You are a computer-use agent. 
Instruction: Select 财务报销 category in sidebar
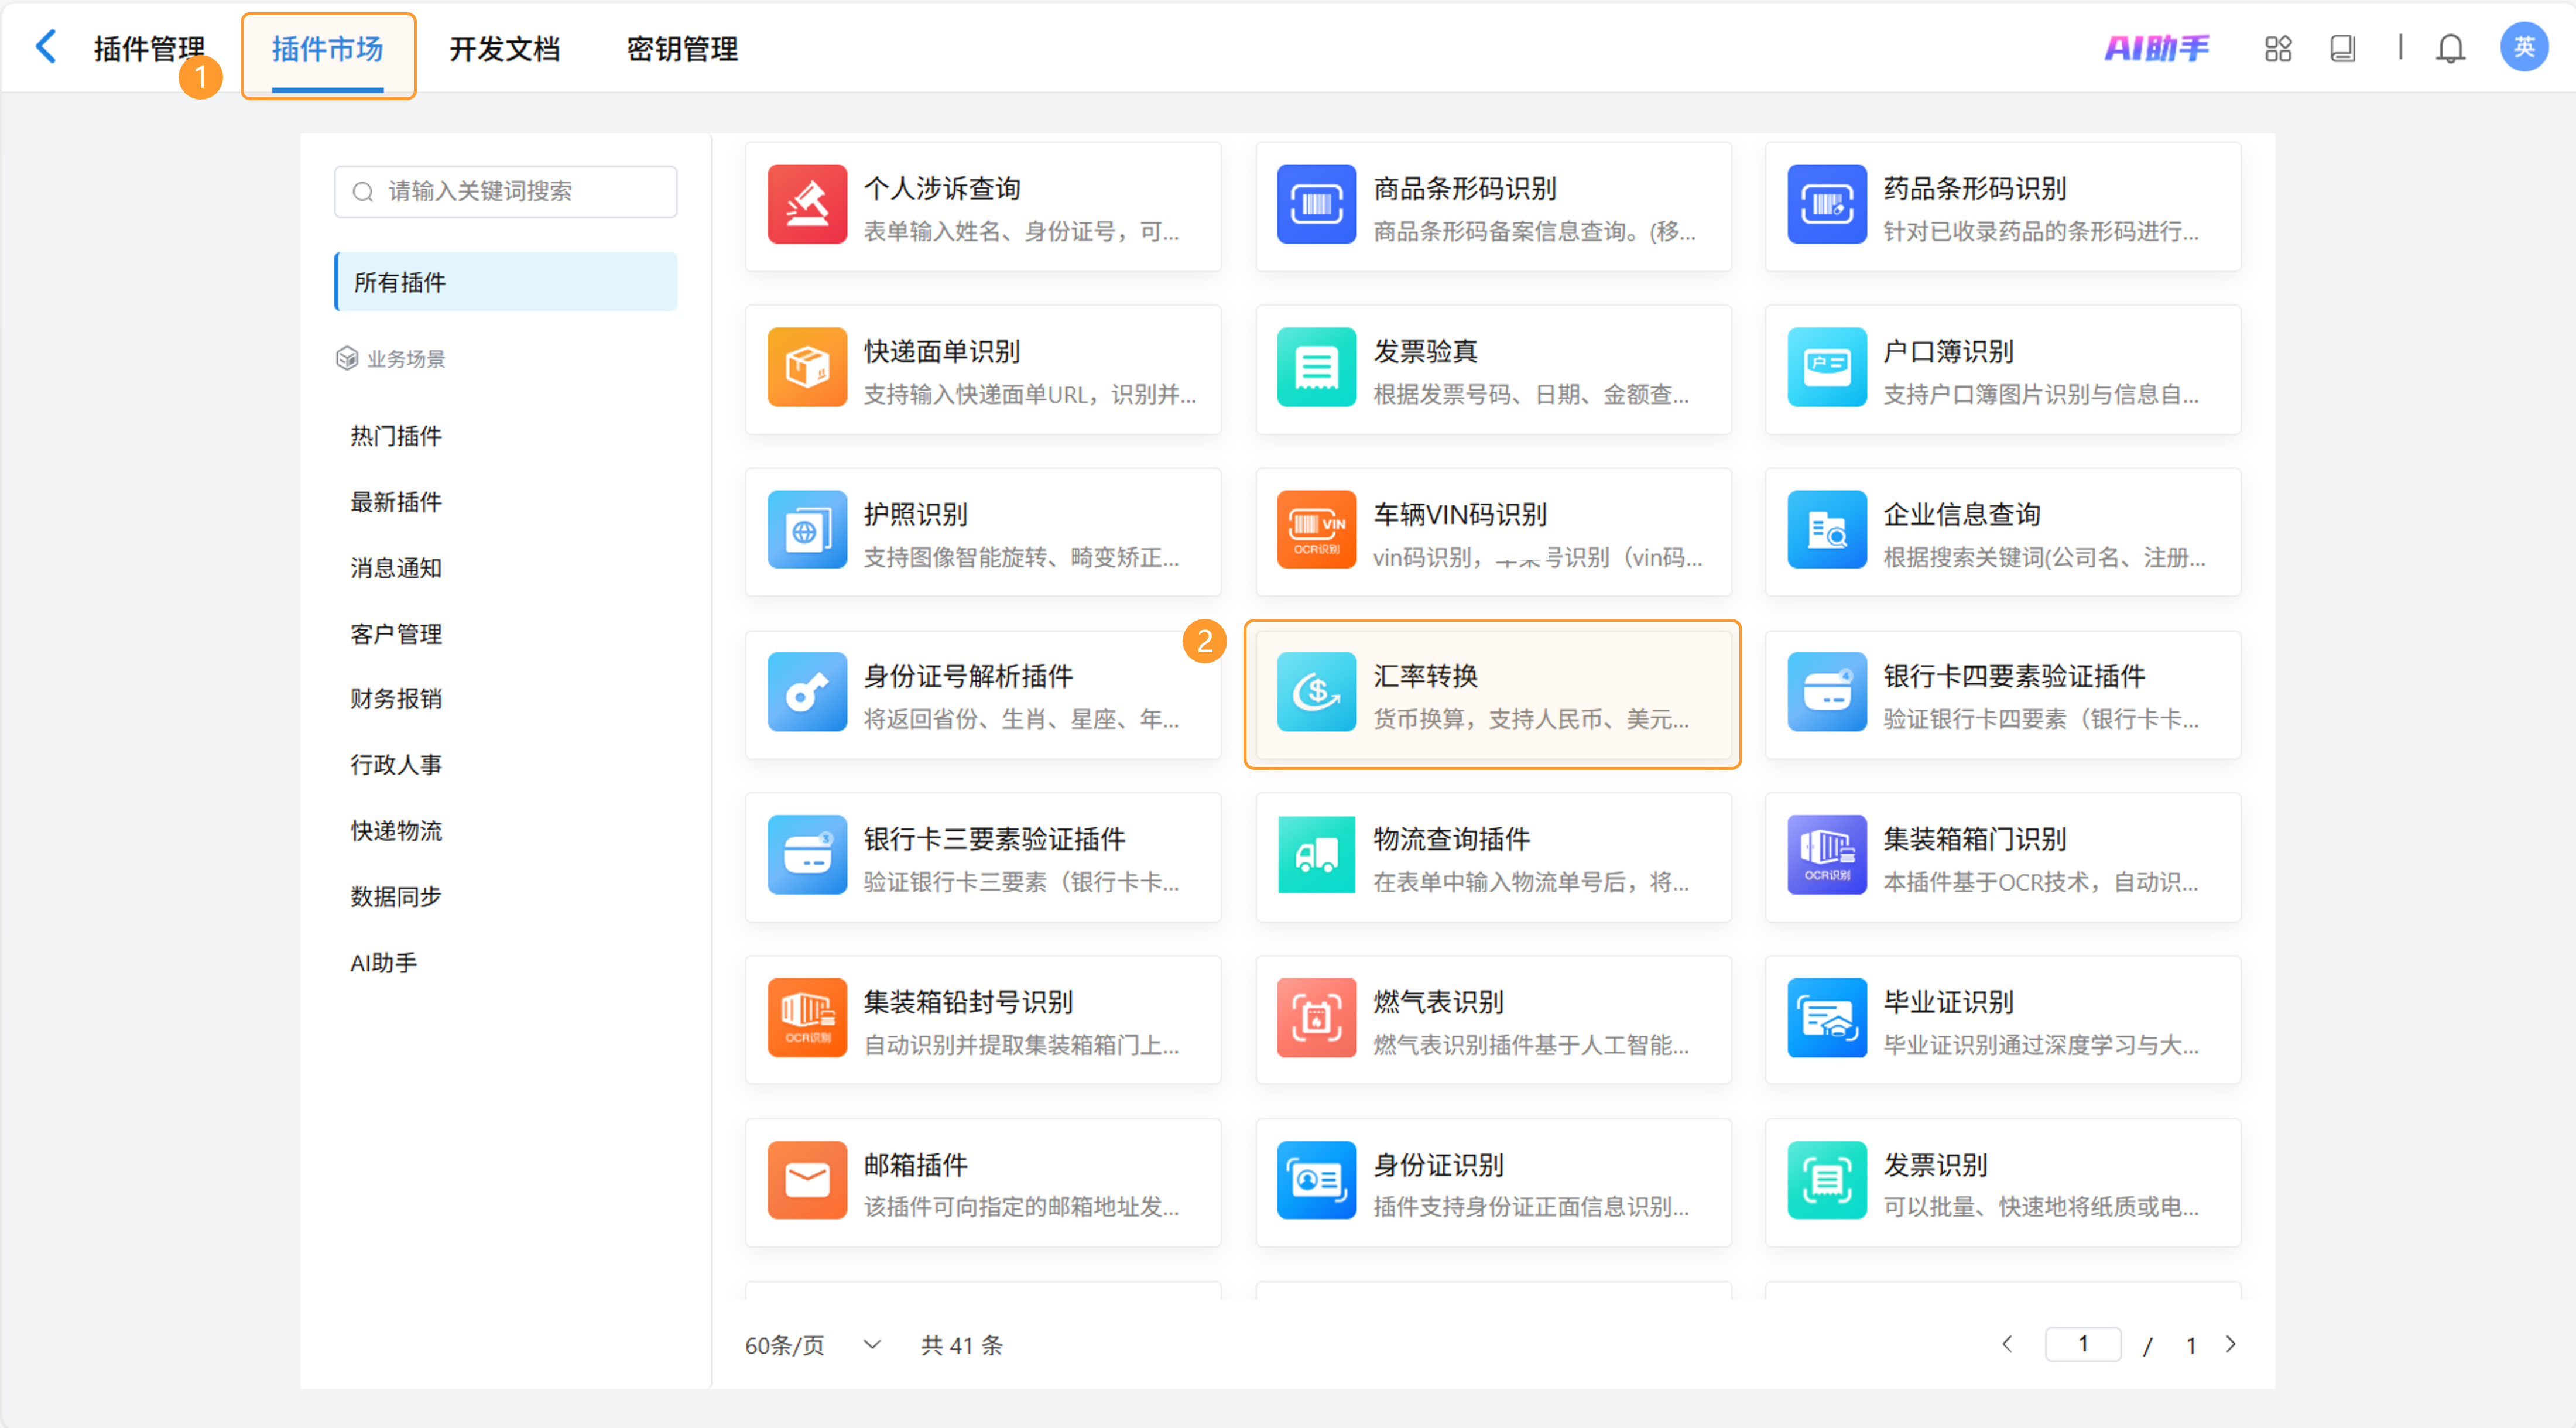click(x=396, y=698)
